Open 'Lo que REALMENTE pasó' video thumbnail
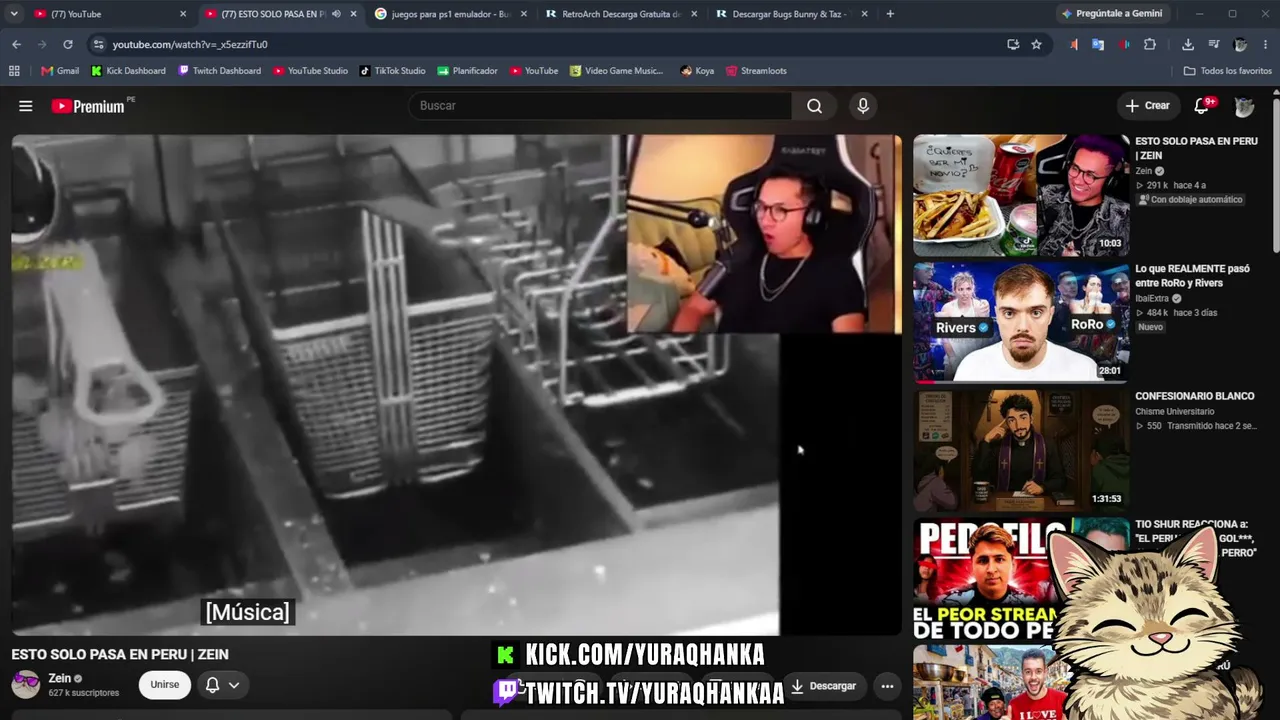The height and width of the screenshot is (720, 1280). (1021, 323)
